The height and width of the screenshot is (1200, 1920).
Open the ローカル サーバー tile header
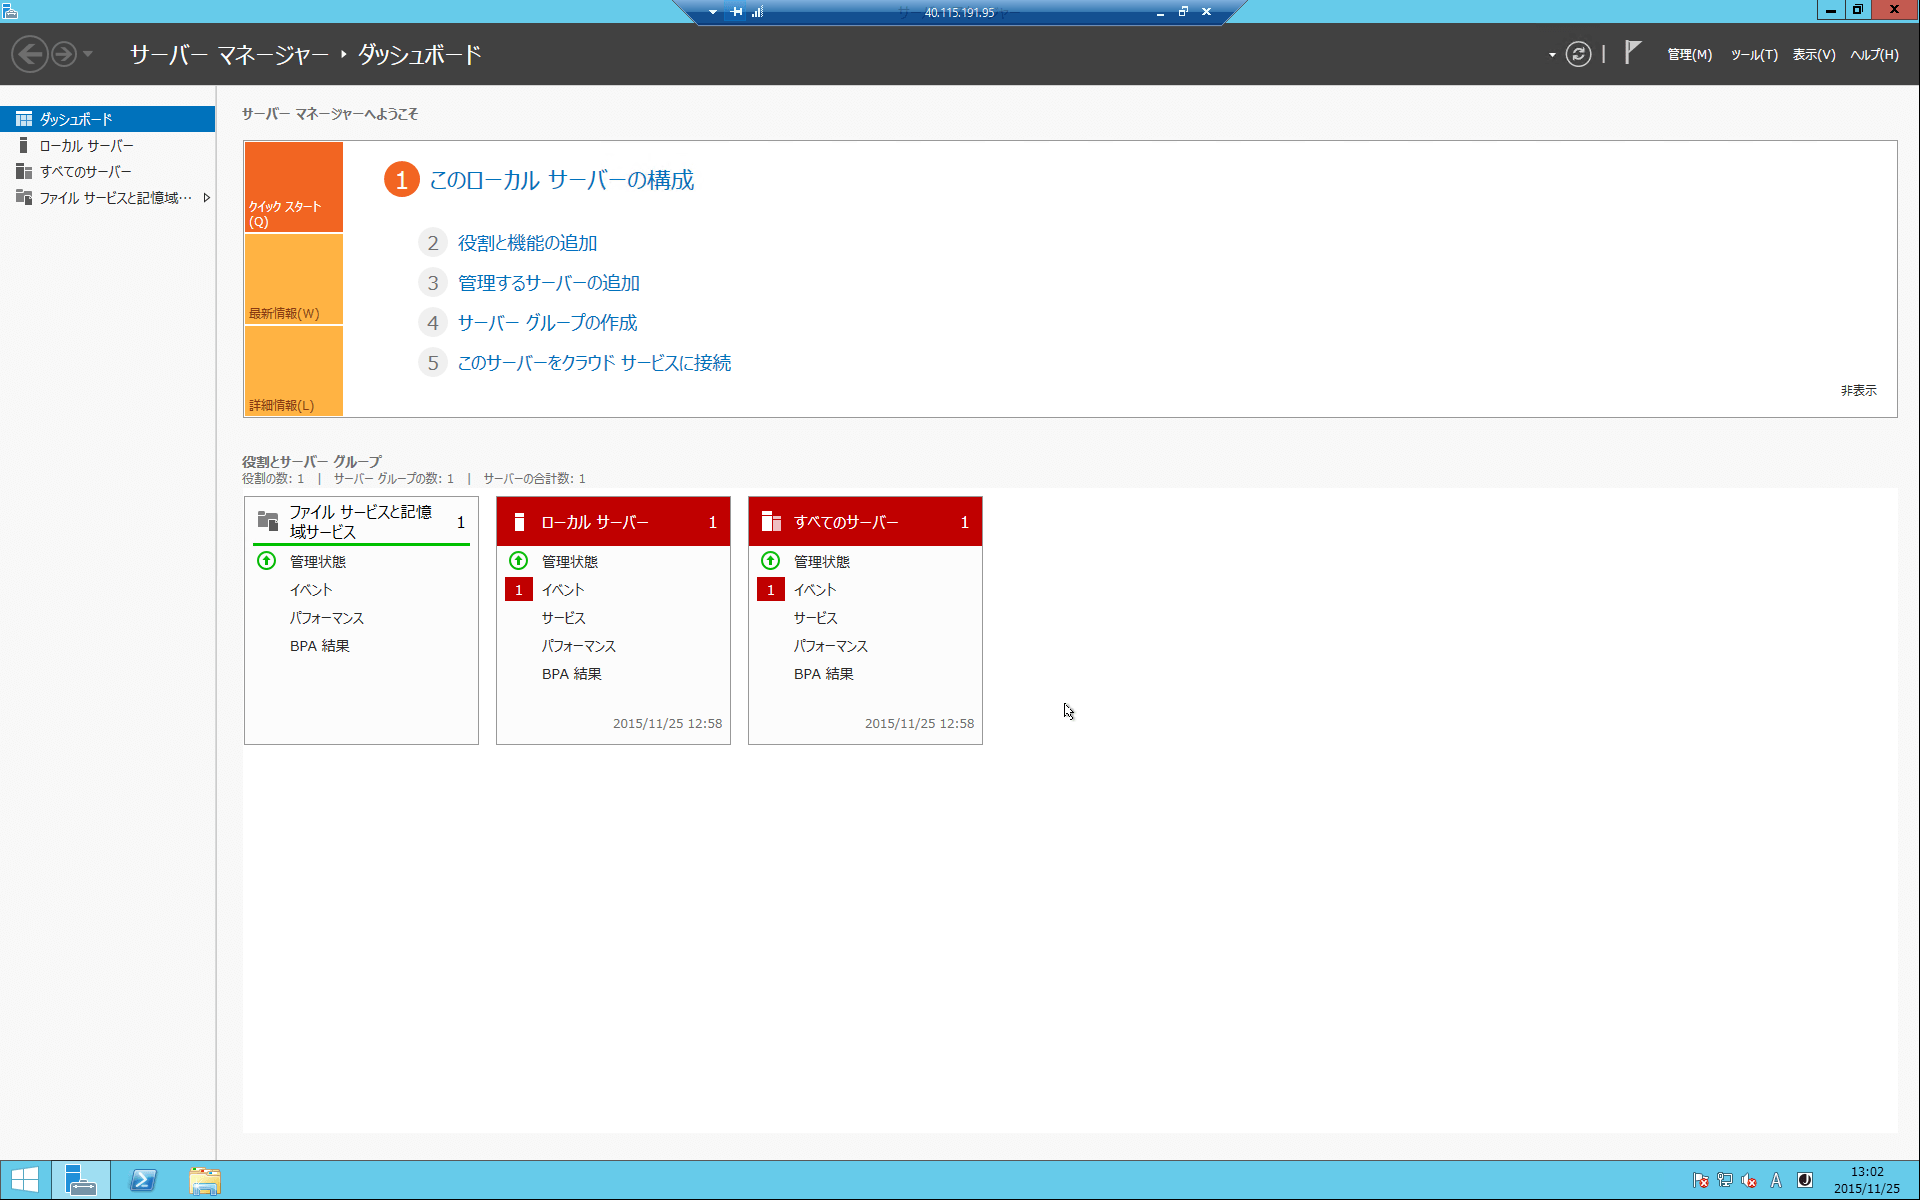(613, 522)
